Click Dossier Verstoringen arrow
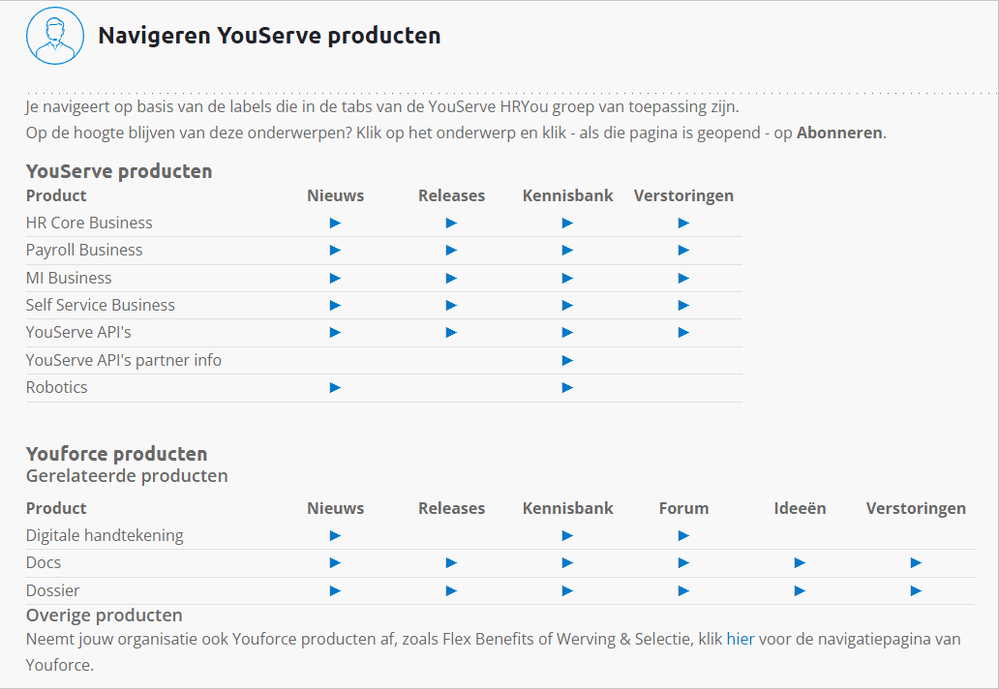 click(x=915, y=591)
